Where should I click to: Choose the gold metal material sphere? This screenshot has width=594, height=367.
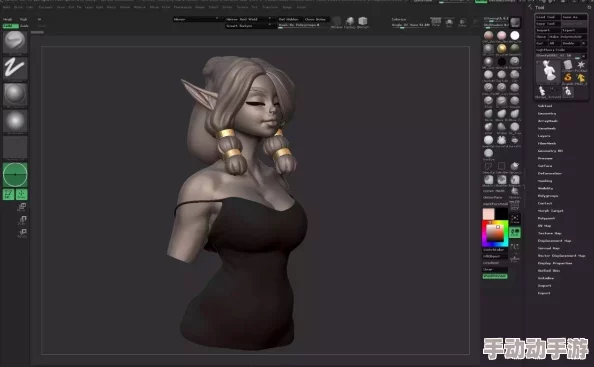(502, 48)
